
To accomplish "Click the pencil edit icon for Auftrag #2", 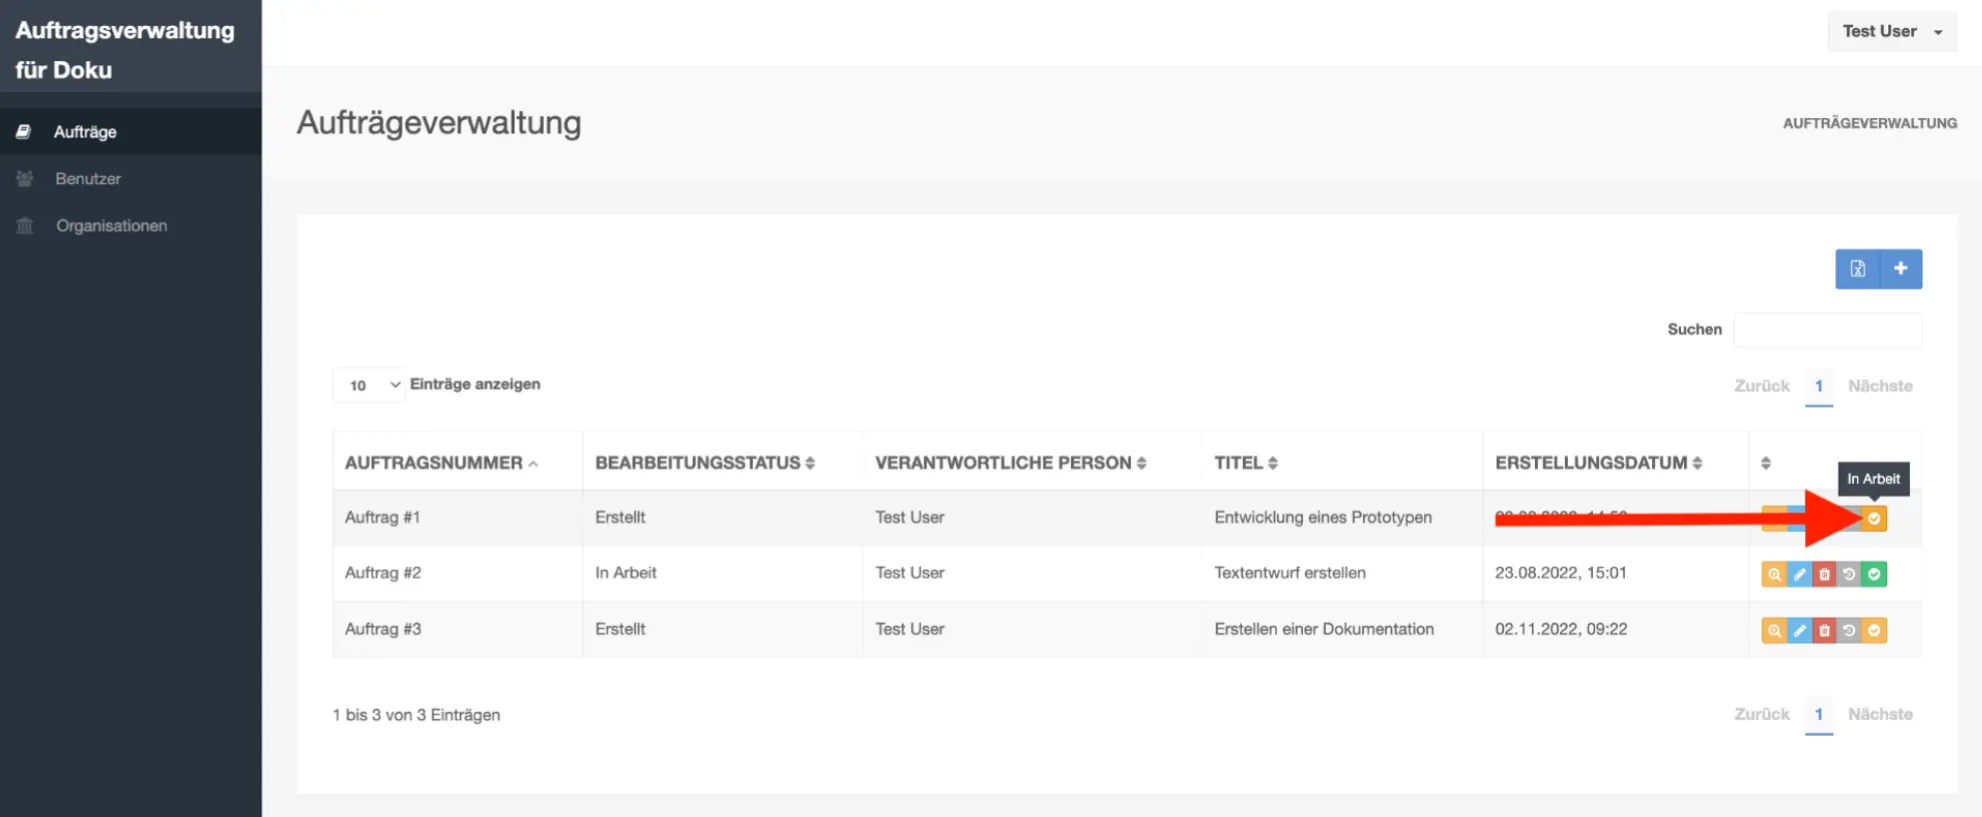I will 1799,574.
